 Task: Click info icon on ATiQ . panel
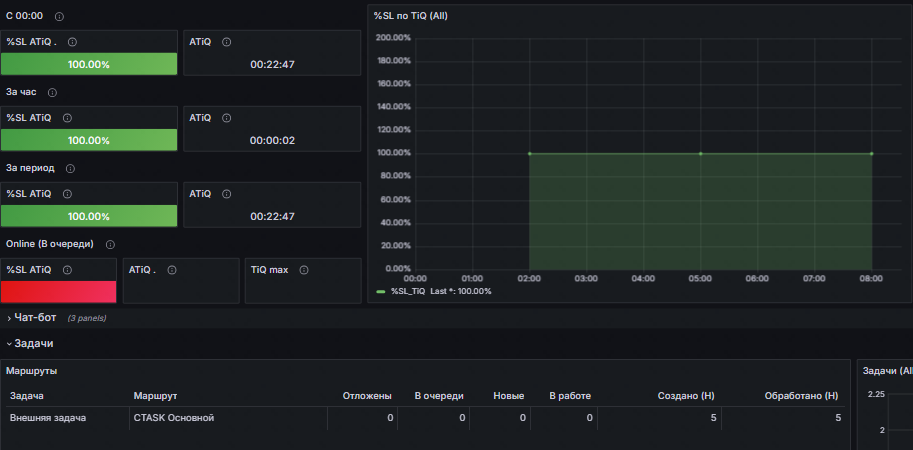coord(172,270)
